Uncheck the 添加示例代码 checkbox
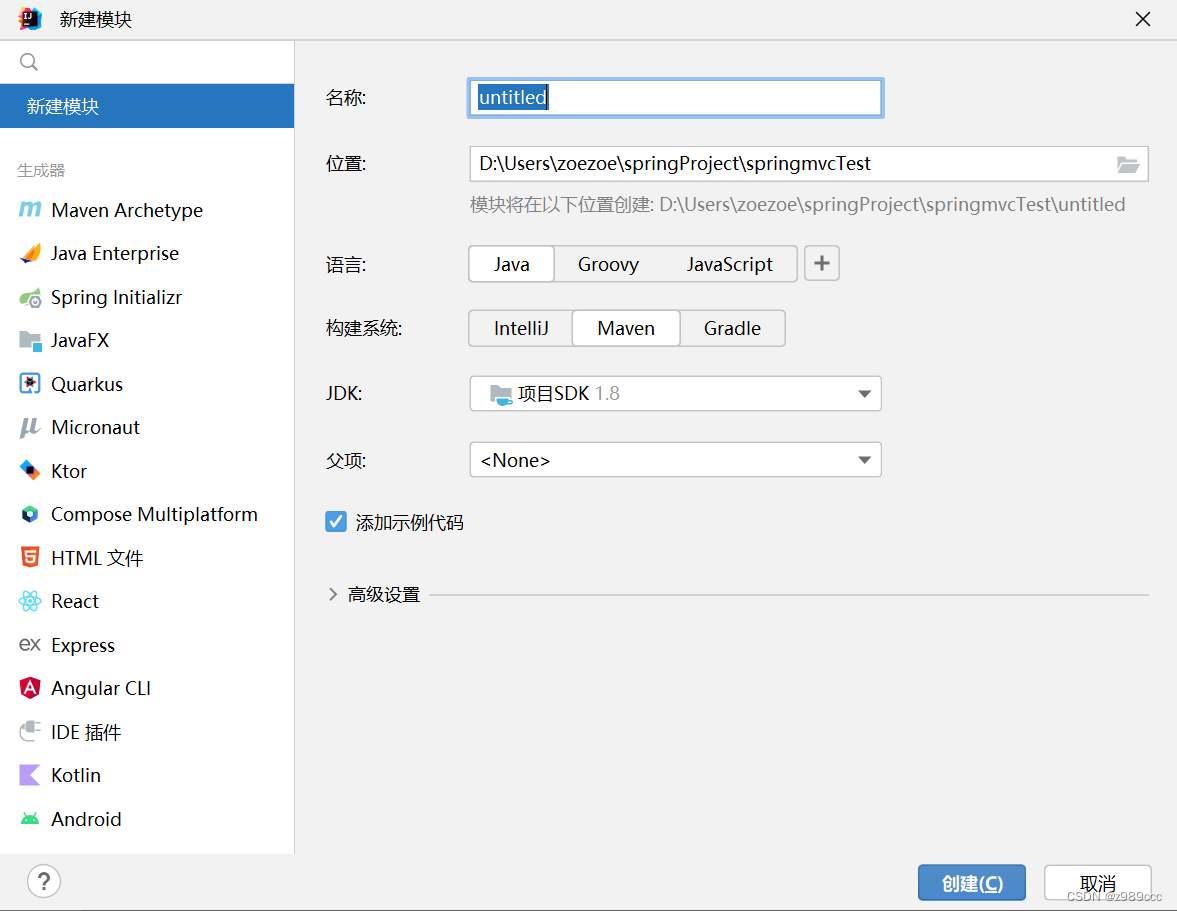This screenshot has width=1177, height=911. (336, 521)
